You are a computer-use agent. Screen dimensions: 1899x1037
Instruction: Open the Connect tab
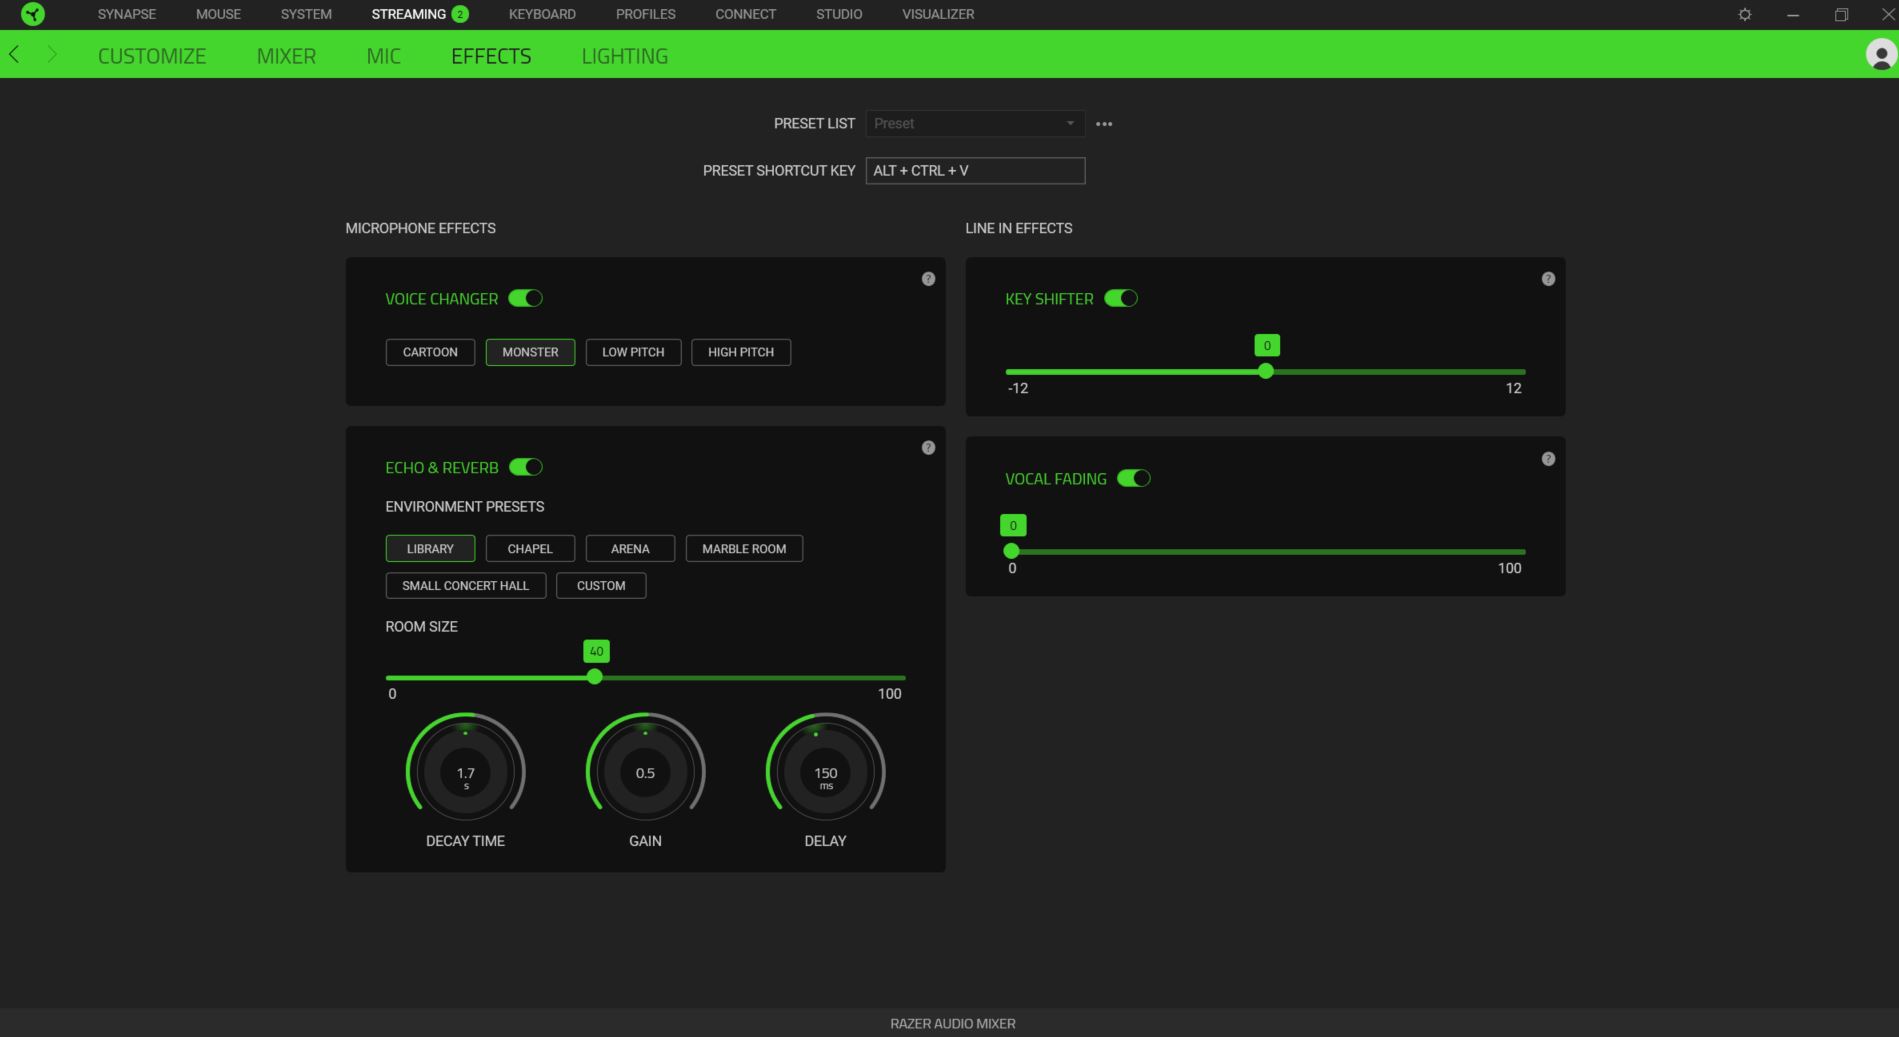[x=745, y=14]
